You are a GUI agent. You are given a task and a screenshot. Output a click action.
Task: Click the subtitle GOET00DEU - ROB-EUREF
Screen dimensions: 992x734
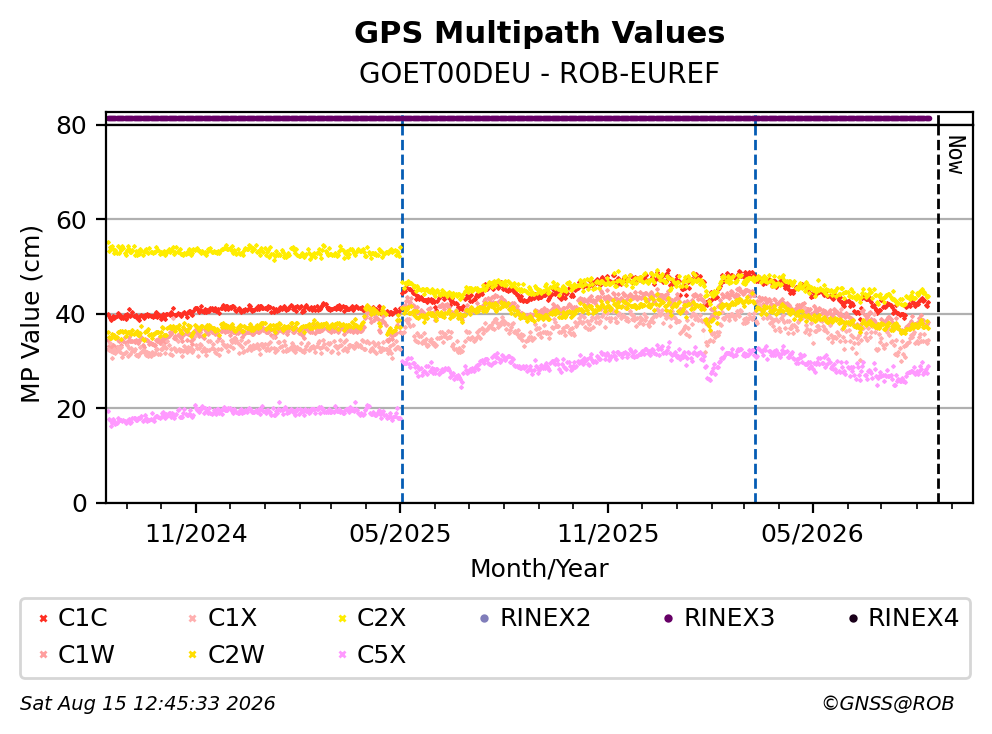tap(539, 73)
